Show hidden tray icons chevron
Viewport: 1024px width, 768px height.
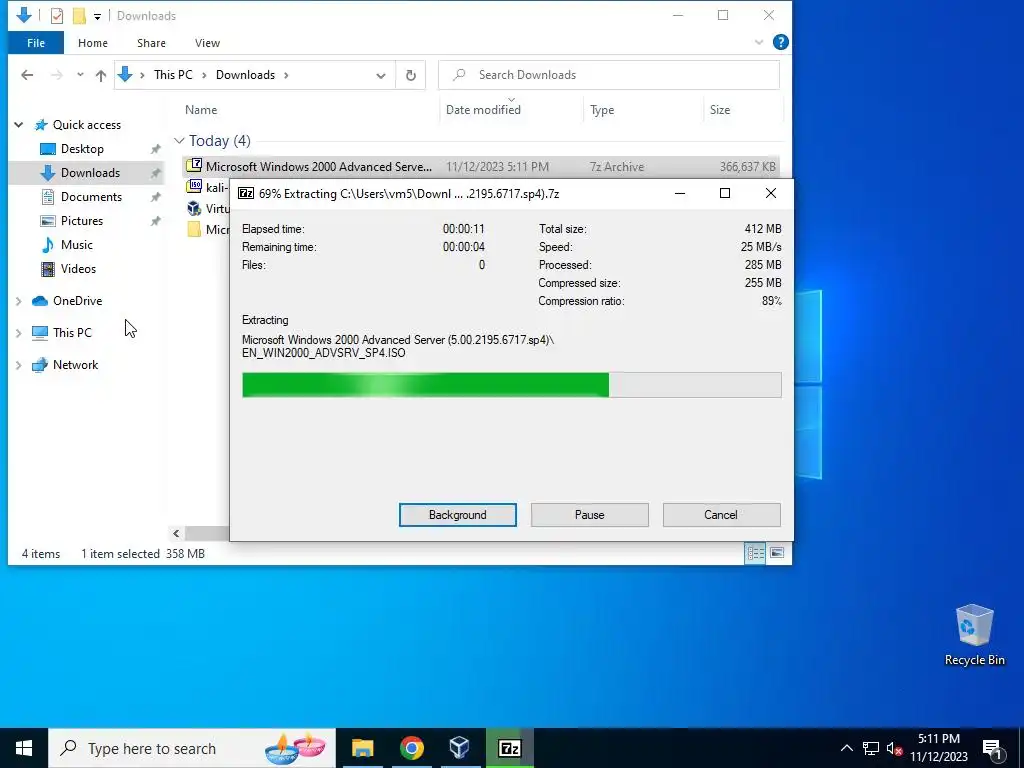tap(846, 748)
